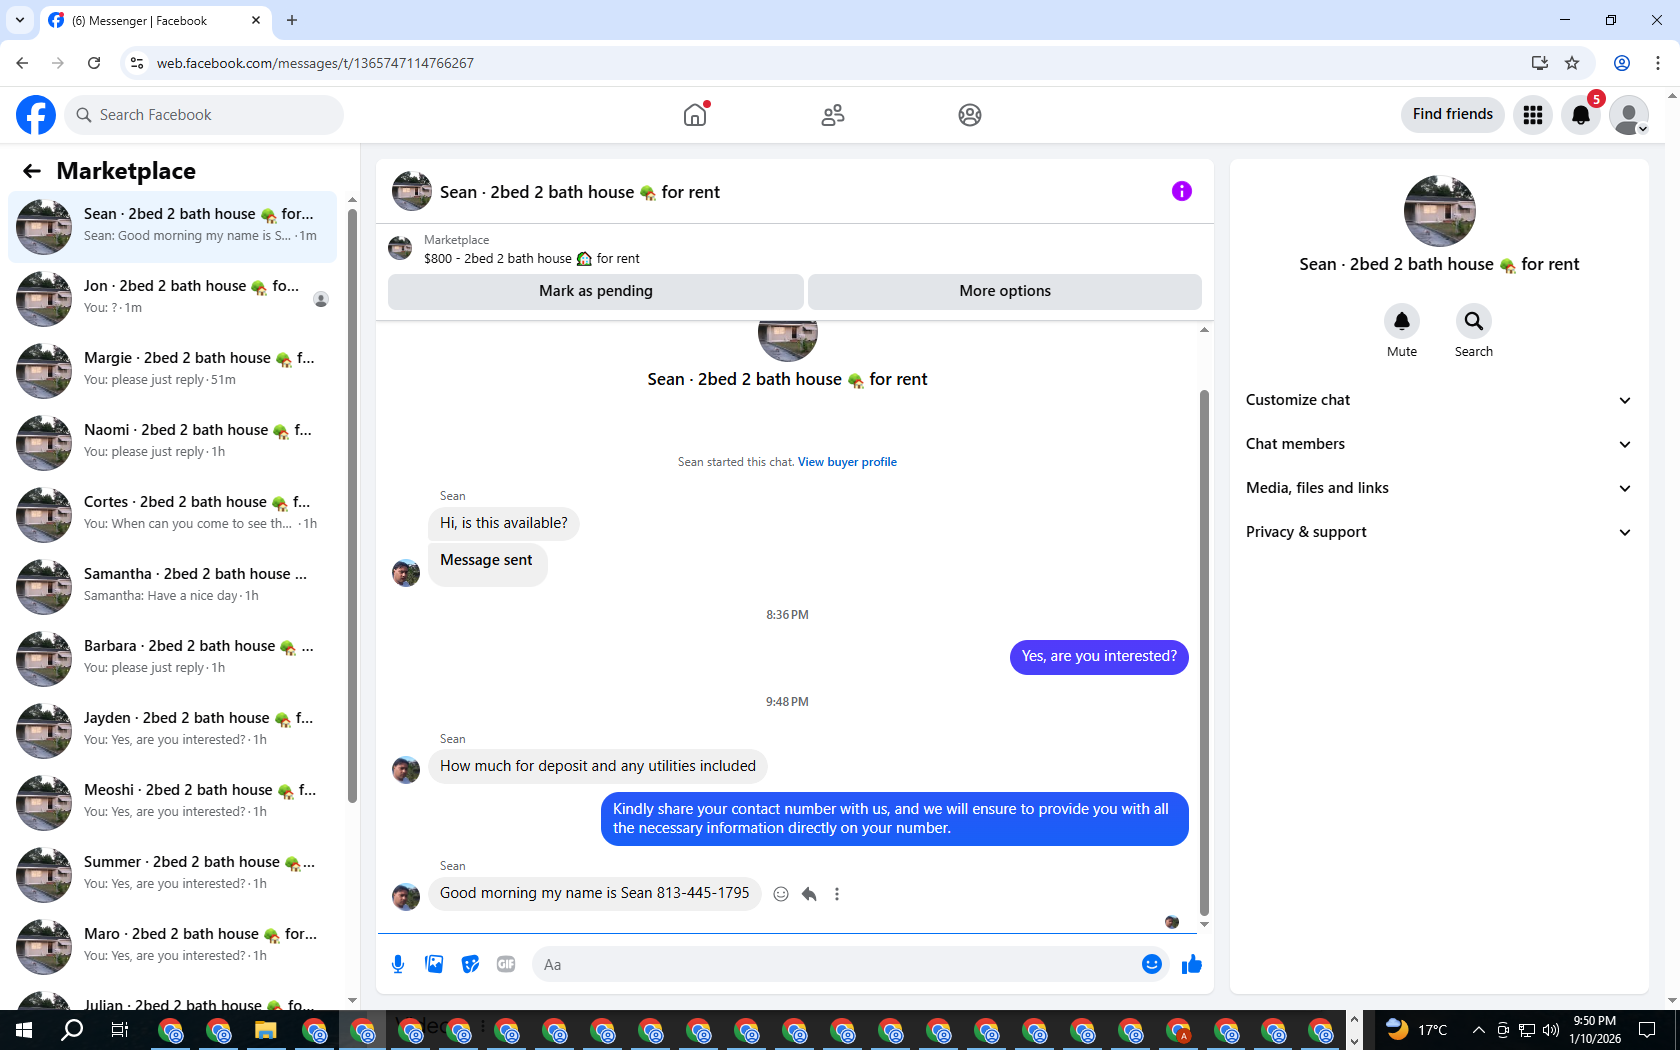Image resolution: width=1680 pixels, height=1050 pixels.
Task: Open File Explorer from the taskbar
Action: (x=266, y=1030)
